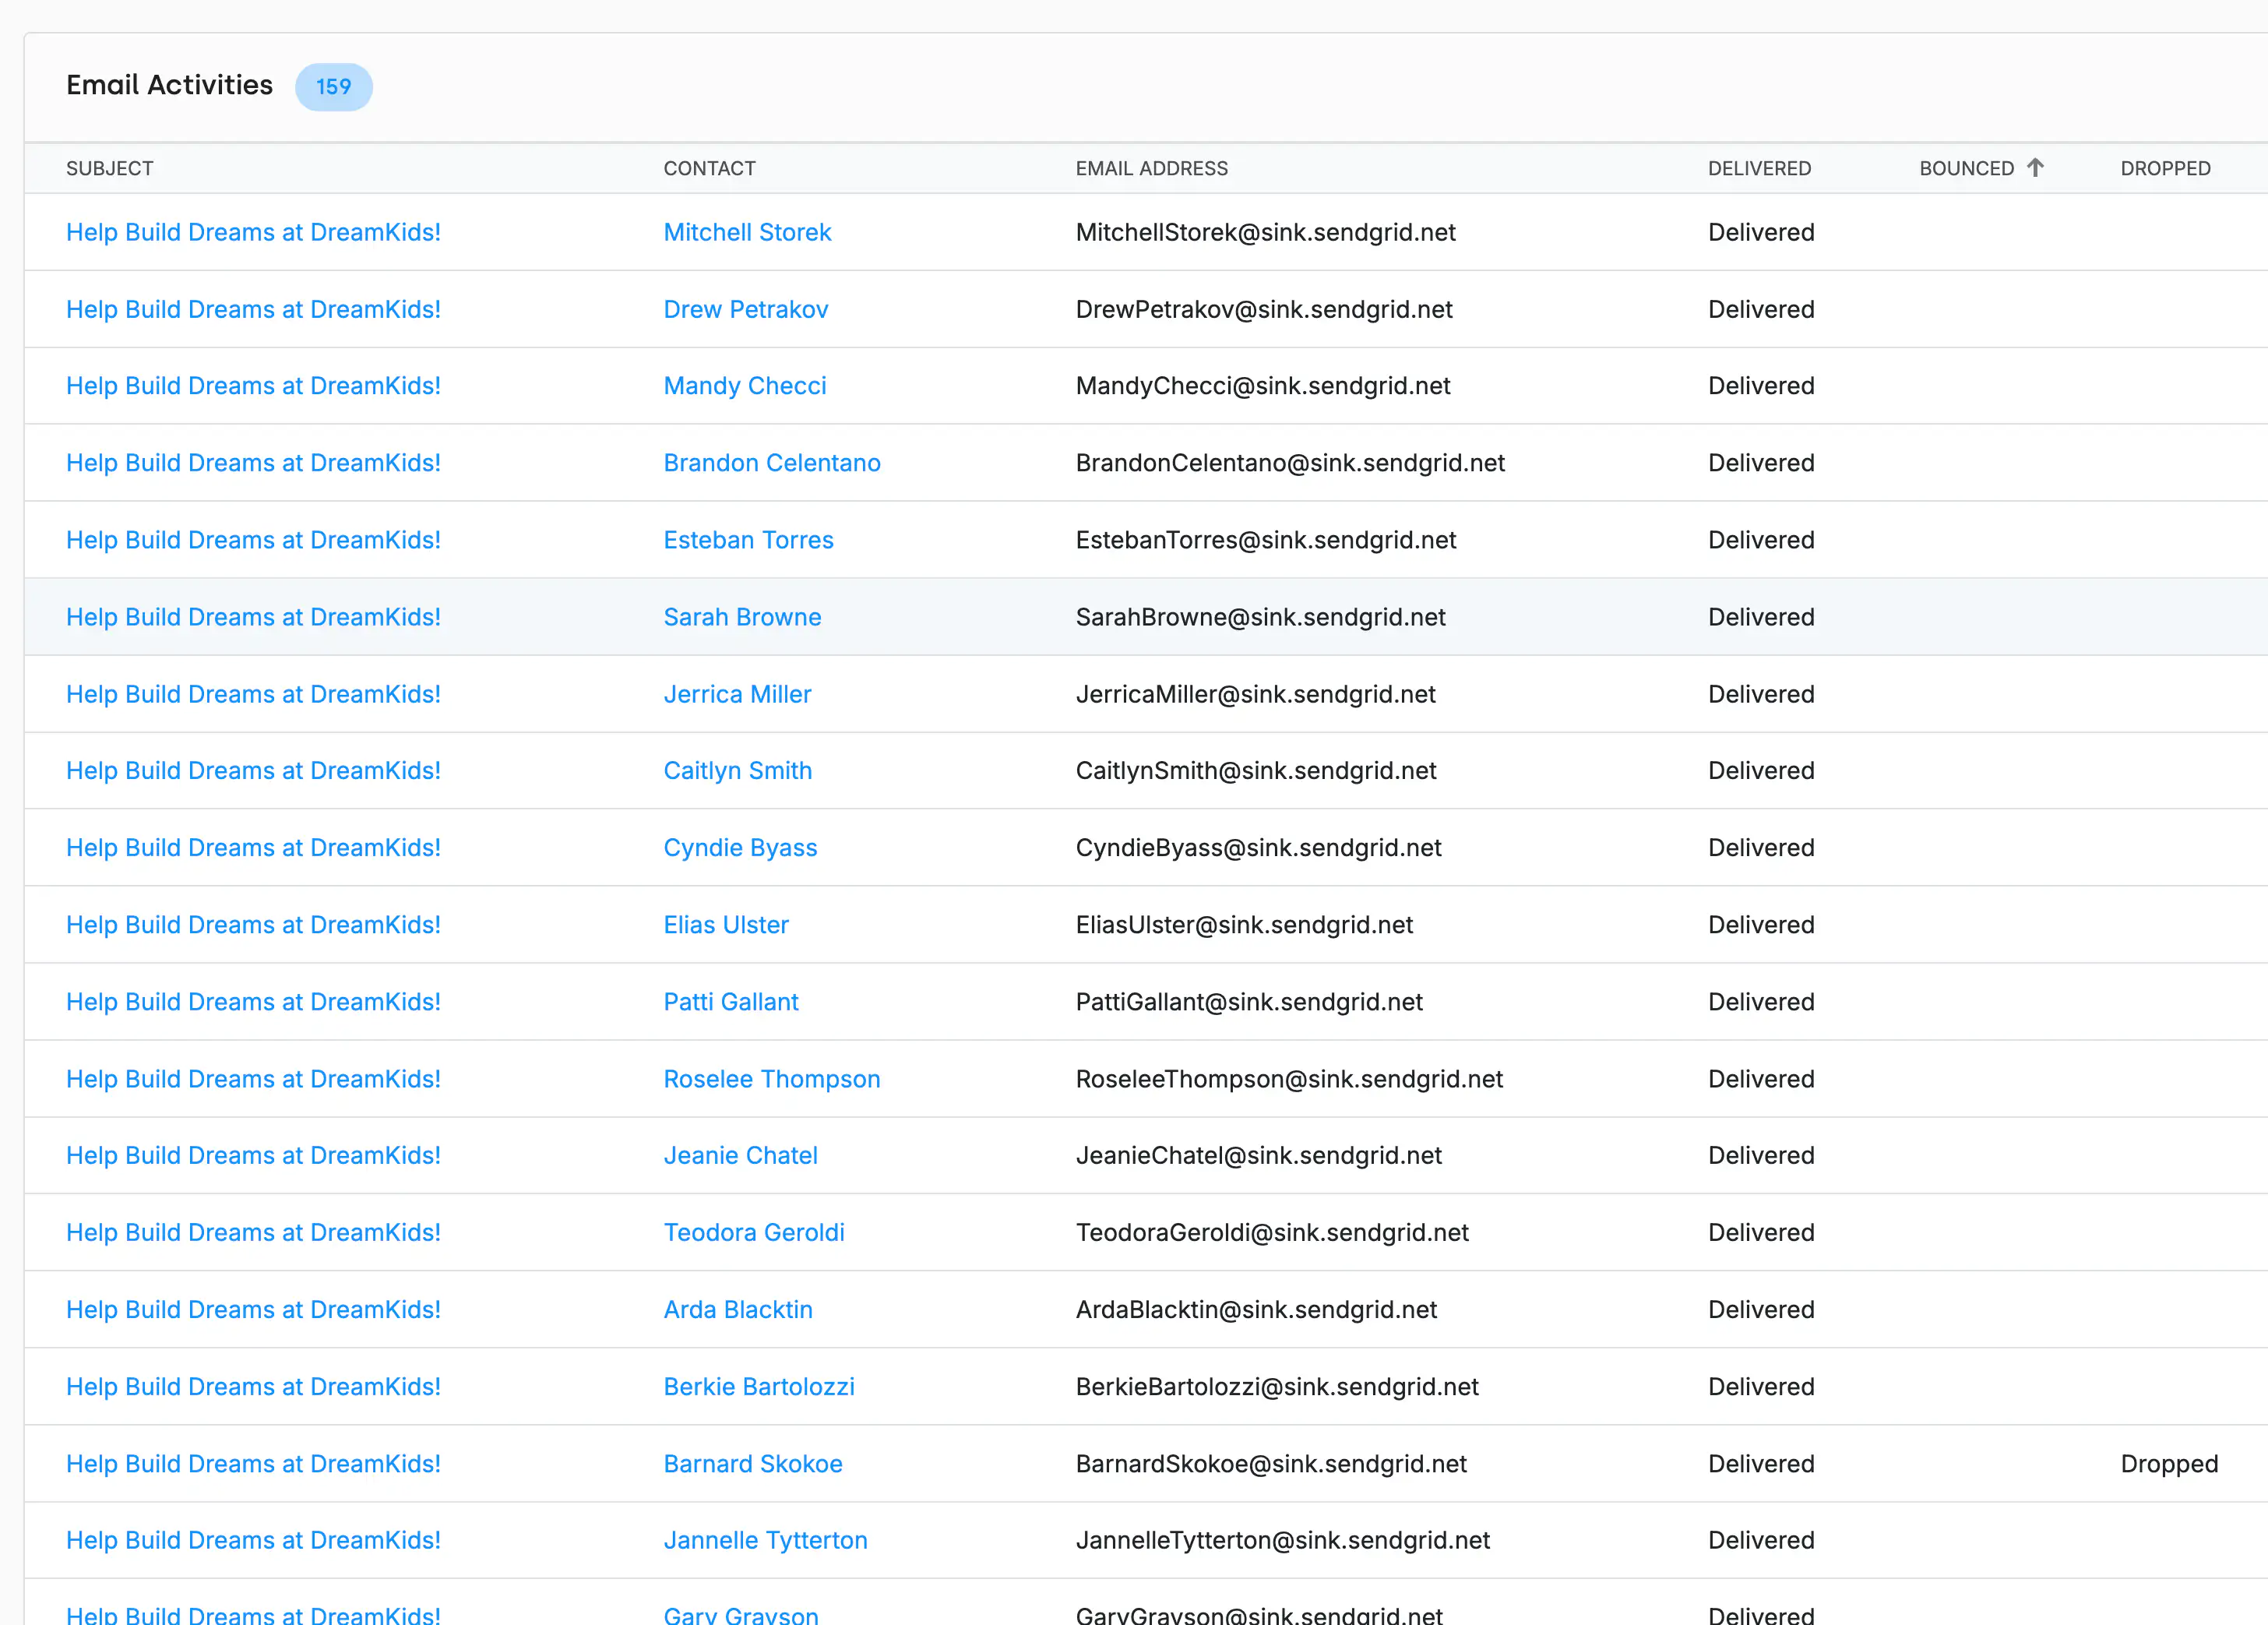Viewport: 2268px width, 1625px height.
Task: Click the sort arrow next to BOUNCED
Action: point(2036,168)
